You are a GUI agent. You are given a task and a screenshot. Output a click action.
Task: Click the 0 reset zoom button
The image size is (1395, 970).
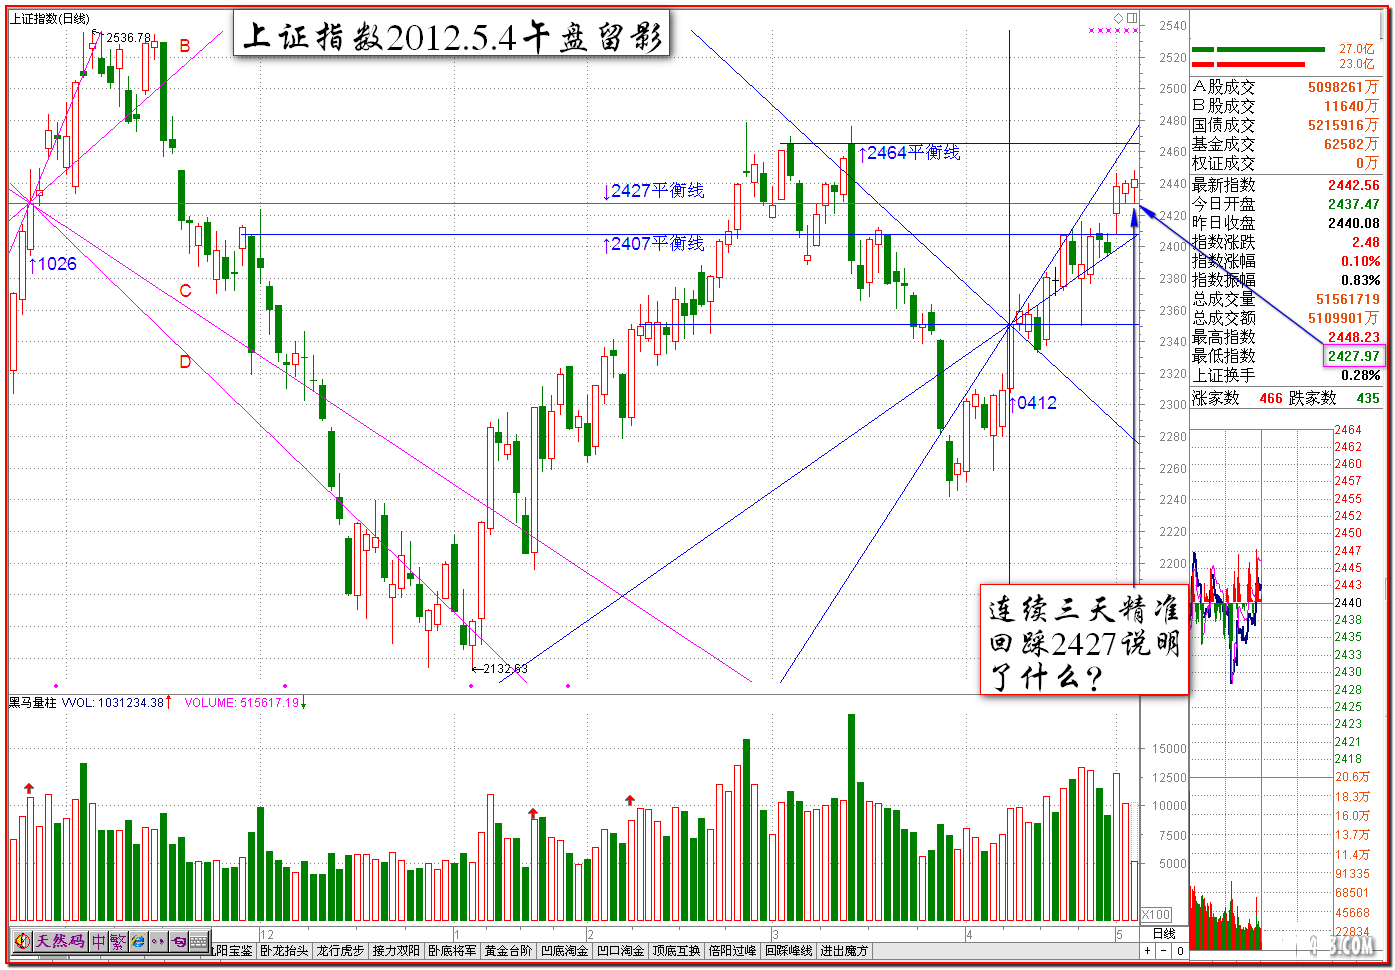tap(1180, 950)
